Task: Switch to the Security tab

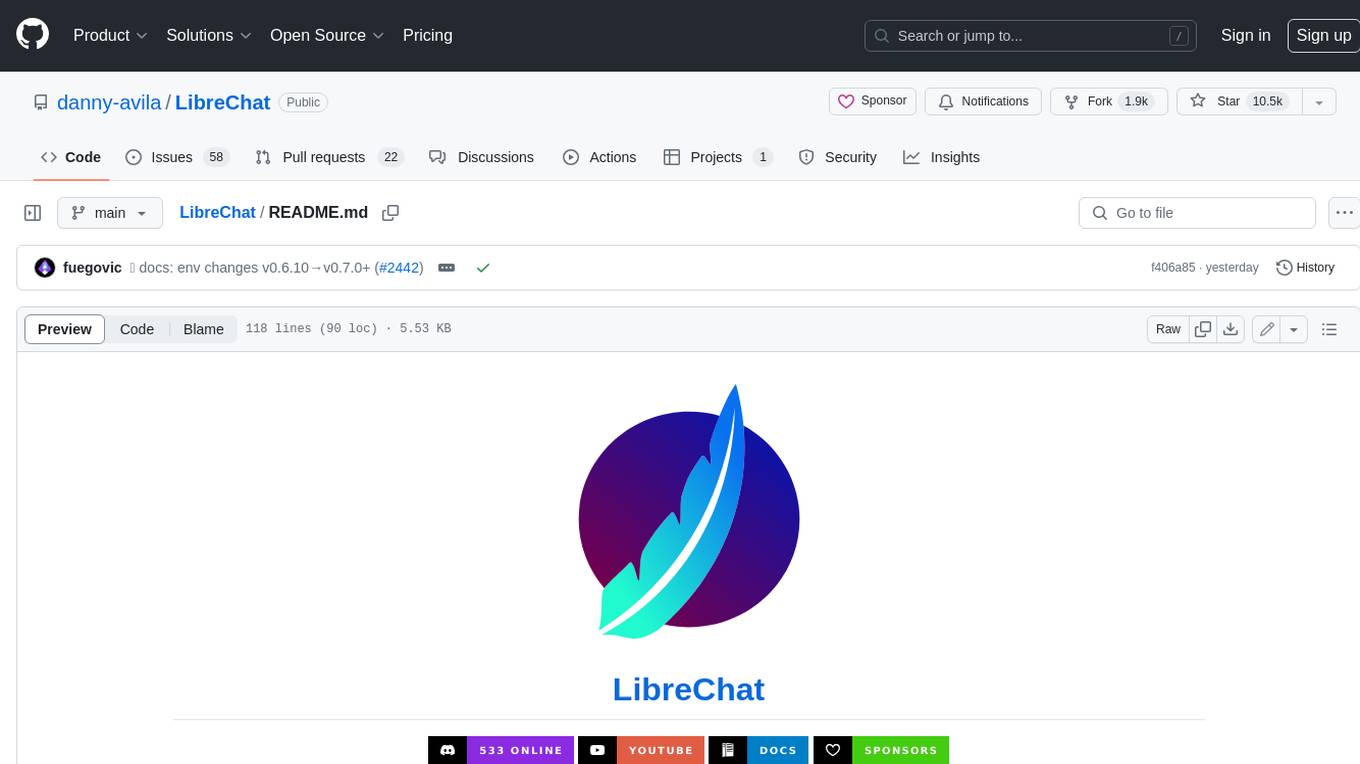Action: (838, 157)
